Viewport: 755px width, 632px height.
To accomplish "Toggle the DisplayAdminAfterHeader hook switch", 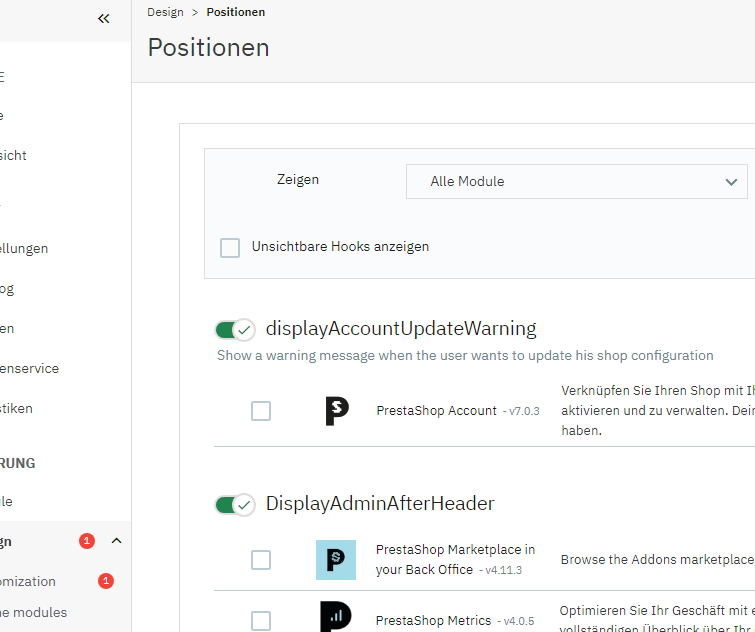I will [235, 505].
